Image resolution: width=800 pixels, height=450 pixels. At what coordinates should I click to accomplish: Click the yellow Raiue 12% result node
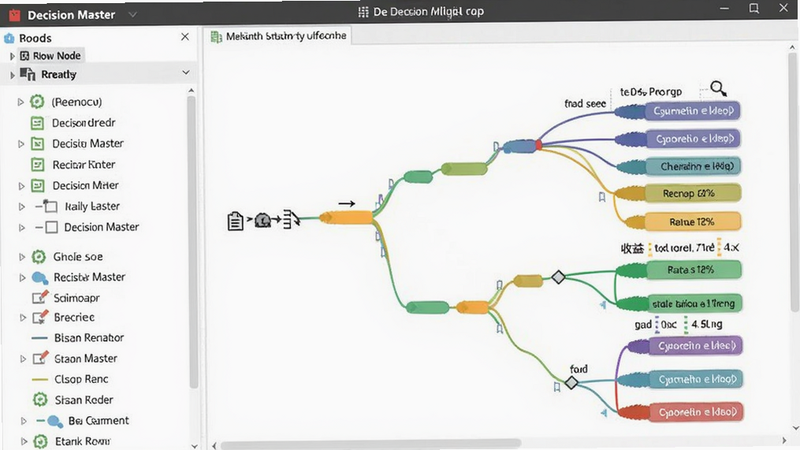point(692,222)
